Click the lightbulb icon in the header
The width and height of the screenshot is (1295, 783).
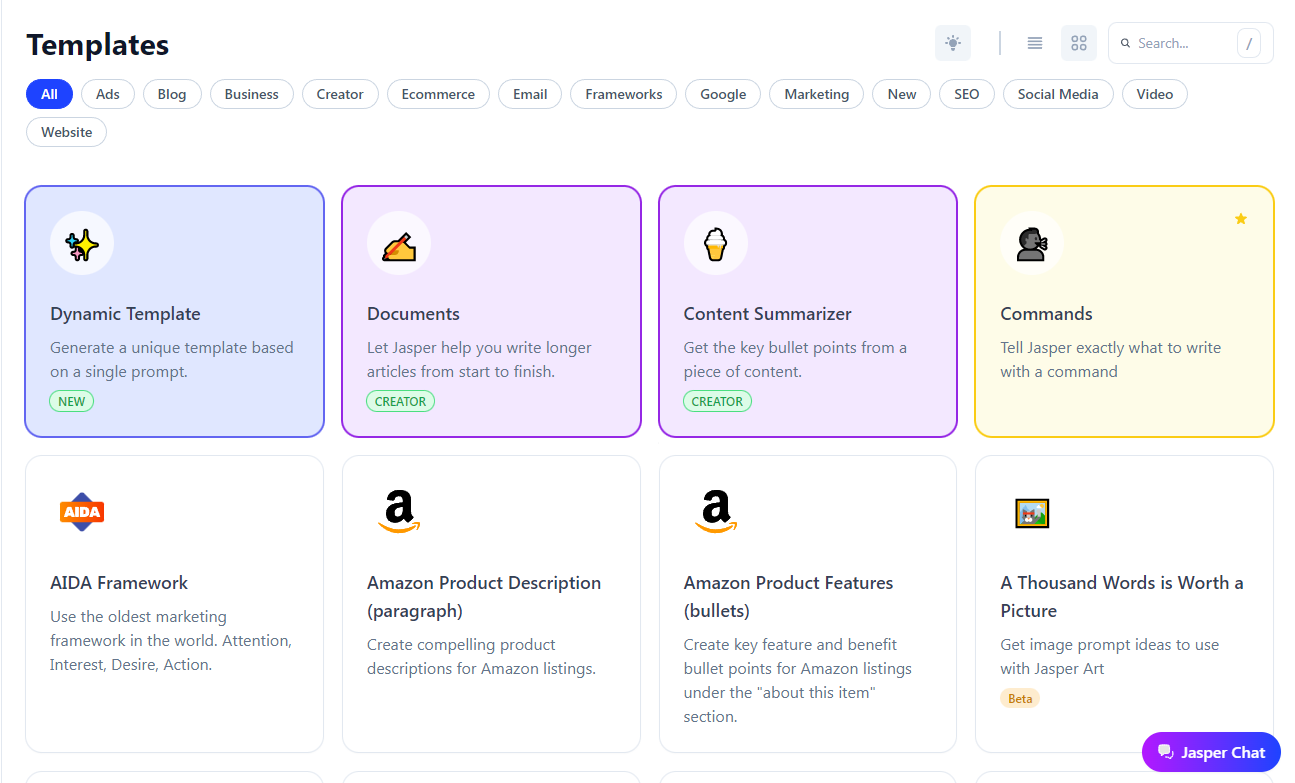(953, 43)
